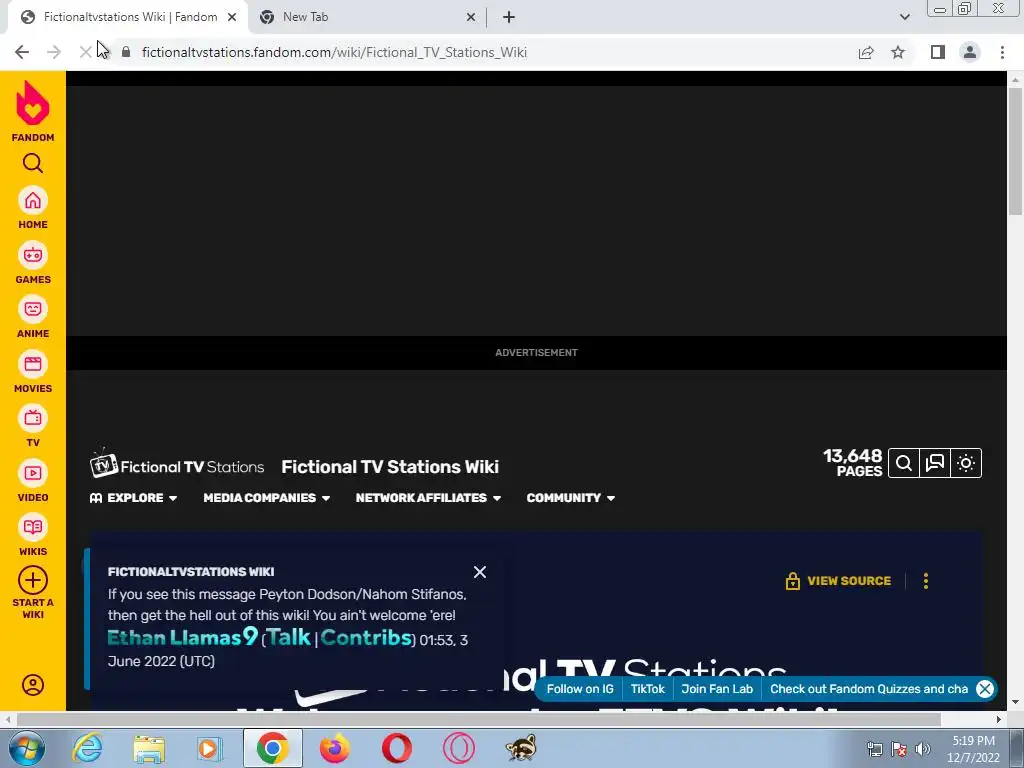The image size is (1024, 768).
Task: Expand the Network Affiliates menu
Action: click(428, 498)
